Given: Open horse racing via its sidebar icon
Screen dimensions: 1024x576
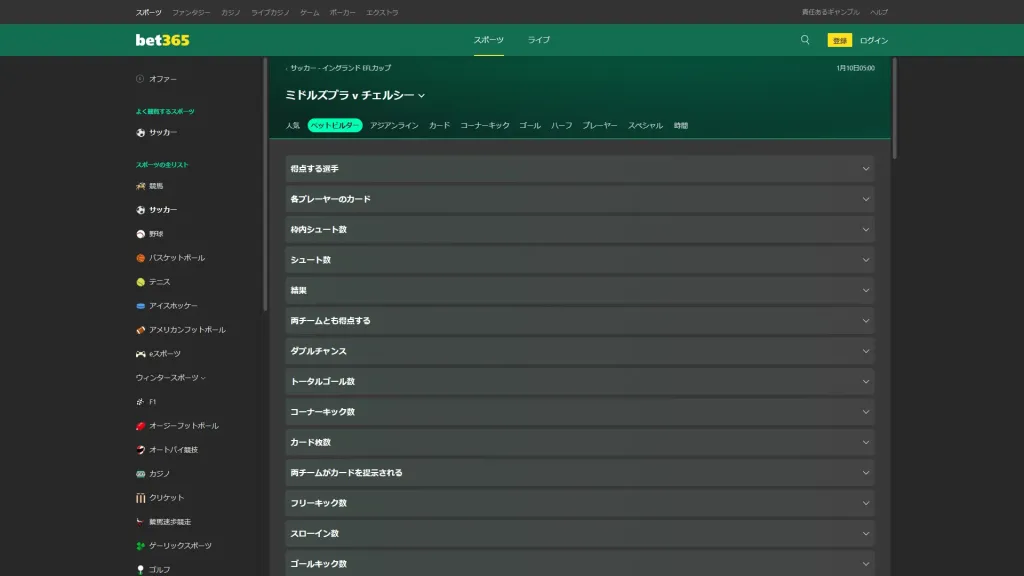Looking at the screenshot, I should pyautogui.click(x=141, y=186).
